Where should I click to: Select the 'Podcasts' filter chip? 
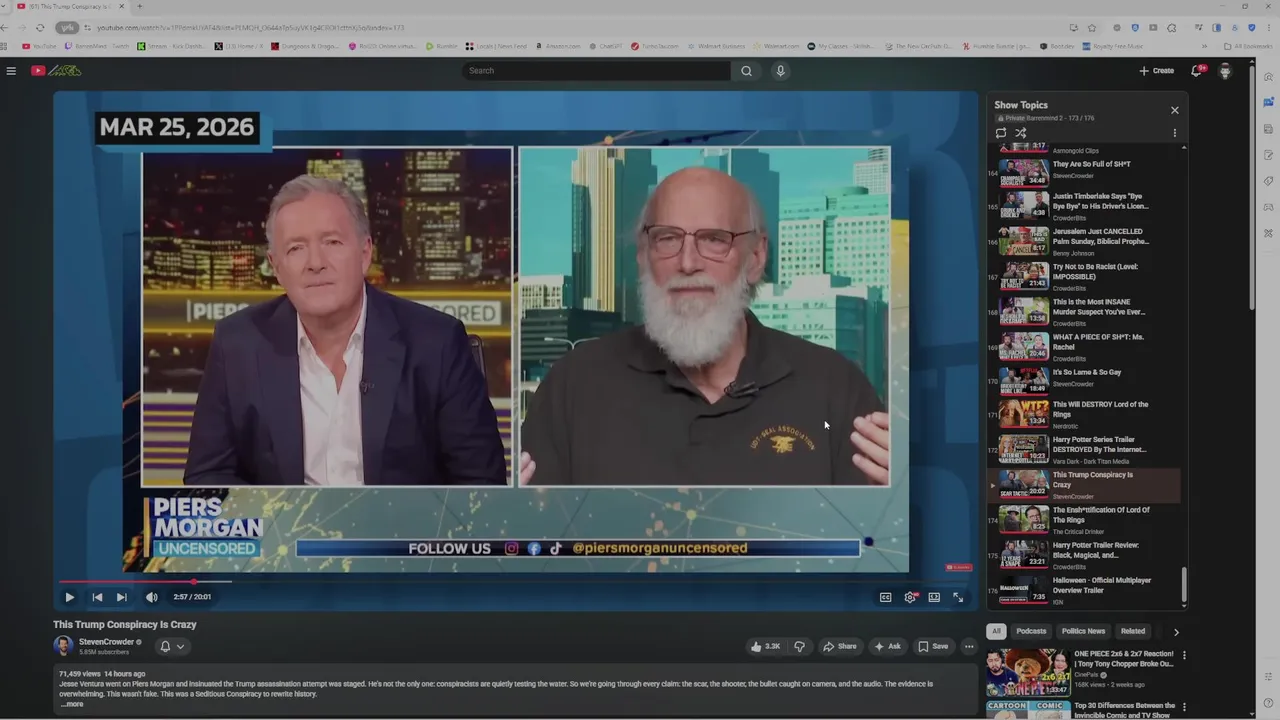[1031, 631]
